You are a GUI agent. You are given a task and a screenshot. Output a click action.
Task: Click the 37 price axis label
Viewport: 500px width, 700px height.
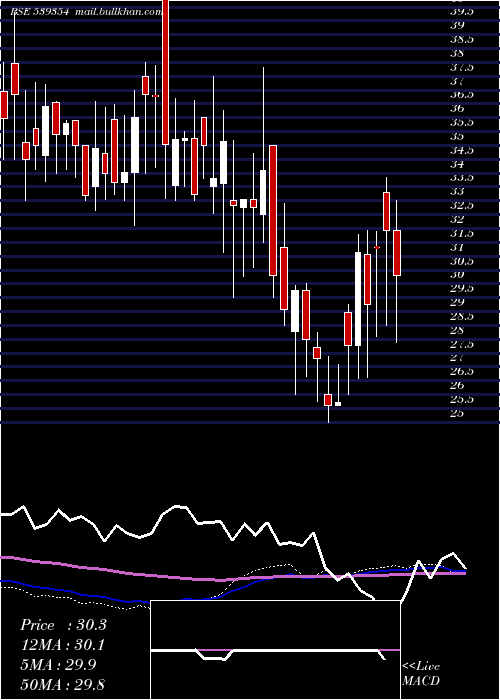coord(456,81)
